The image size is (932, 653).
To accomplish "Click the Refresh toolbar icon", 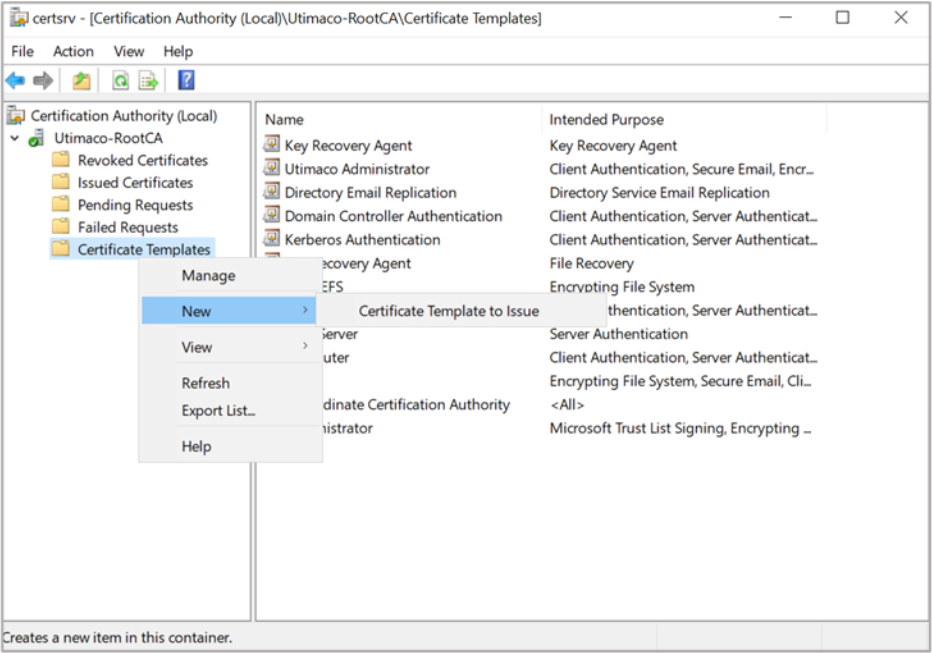I will pos(120,81).
